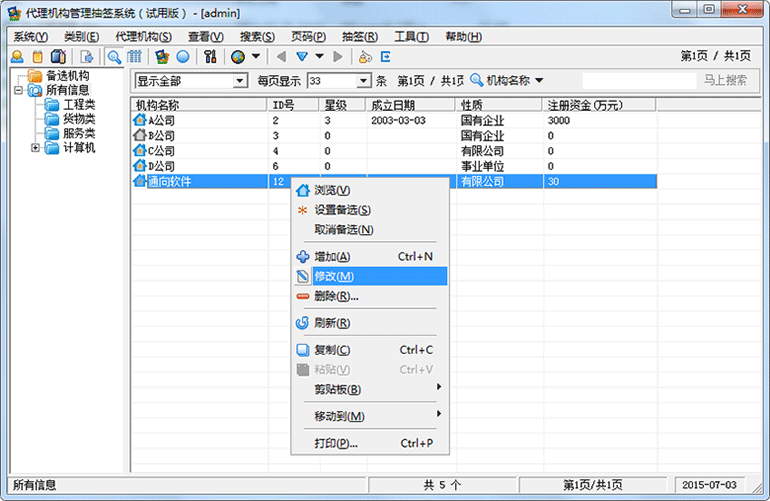Open the dropdown arrow beside globe icon
770x501 pixels.
256,56
